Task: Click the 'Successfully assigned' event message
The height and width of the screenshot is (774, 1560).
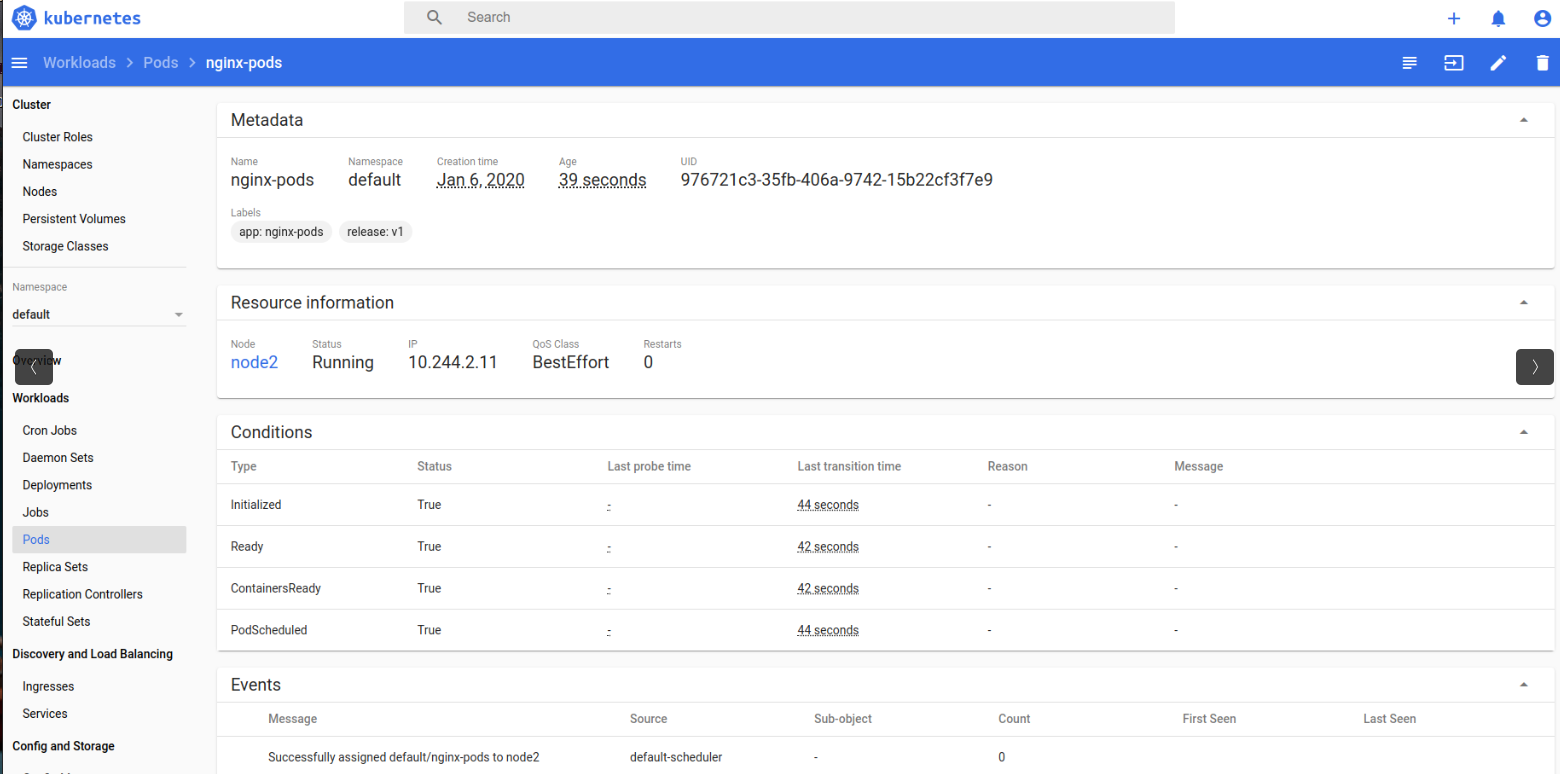Action: (404, 757)
